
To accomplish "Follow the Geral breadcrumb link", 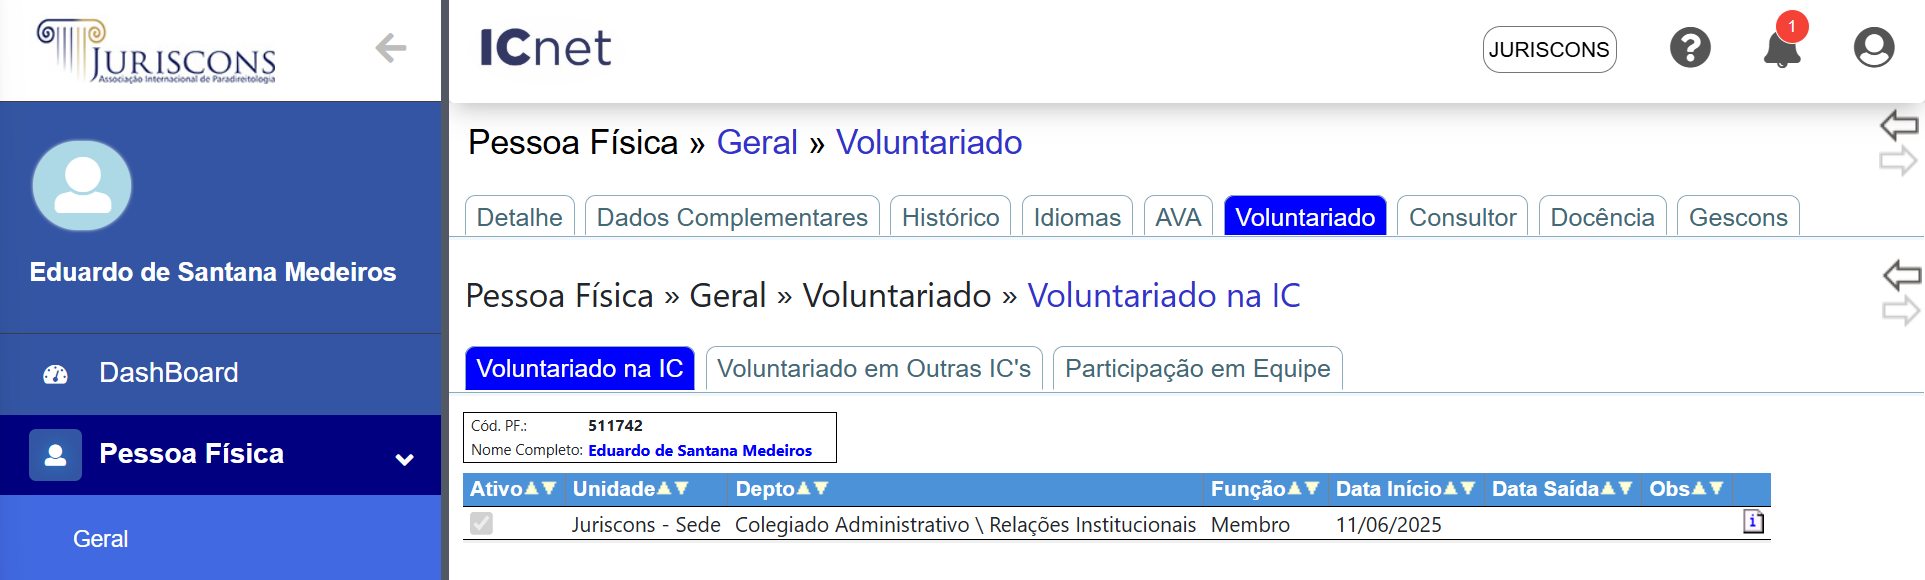I will [x=757, y=143].
